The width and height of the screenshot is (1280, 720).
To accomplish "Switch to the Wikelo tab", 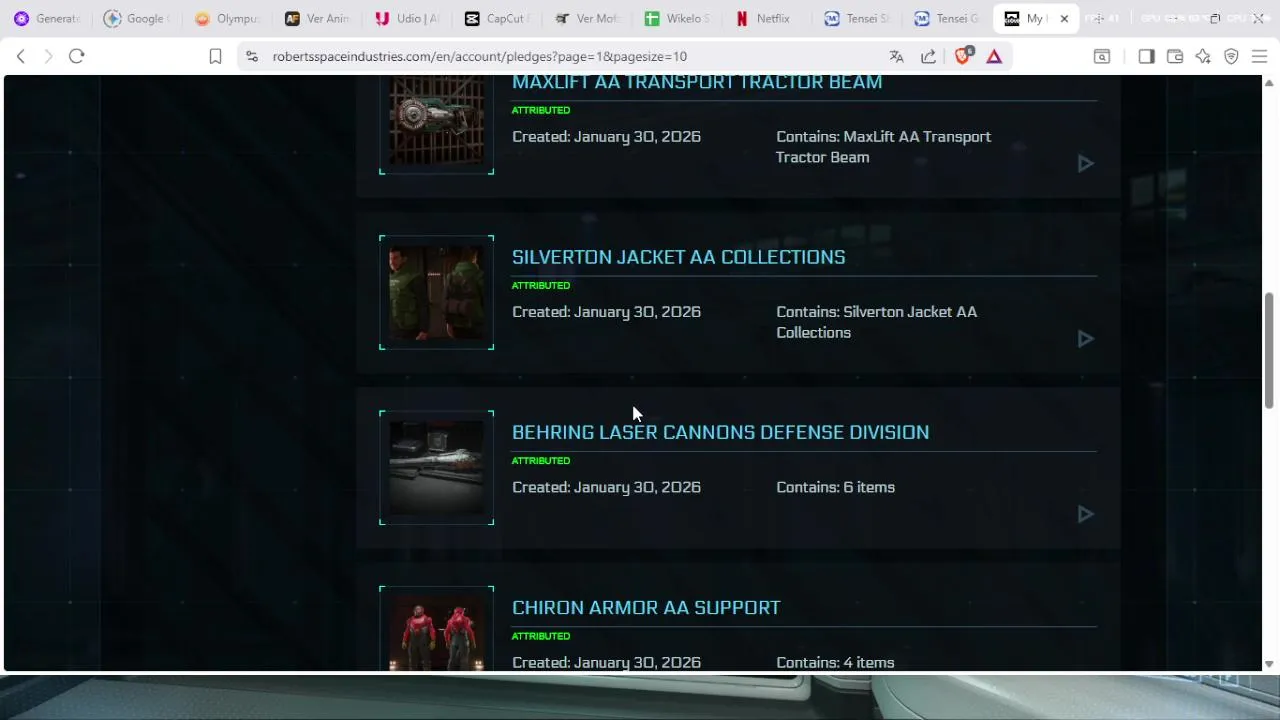I will (677, 18).
